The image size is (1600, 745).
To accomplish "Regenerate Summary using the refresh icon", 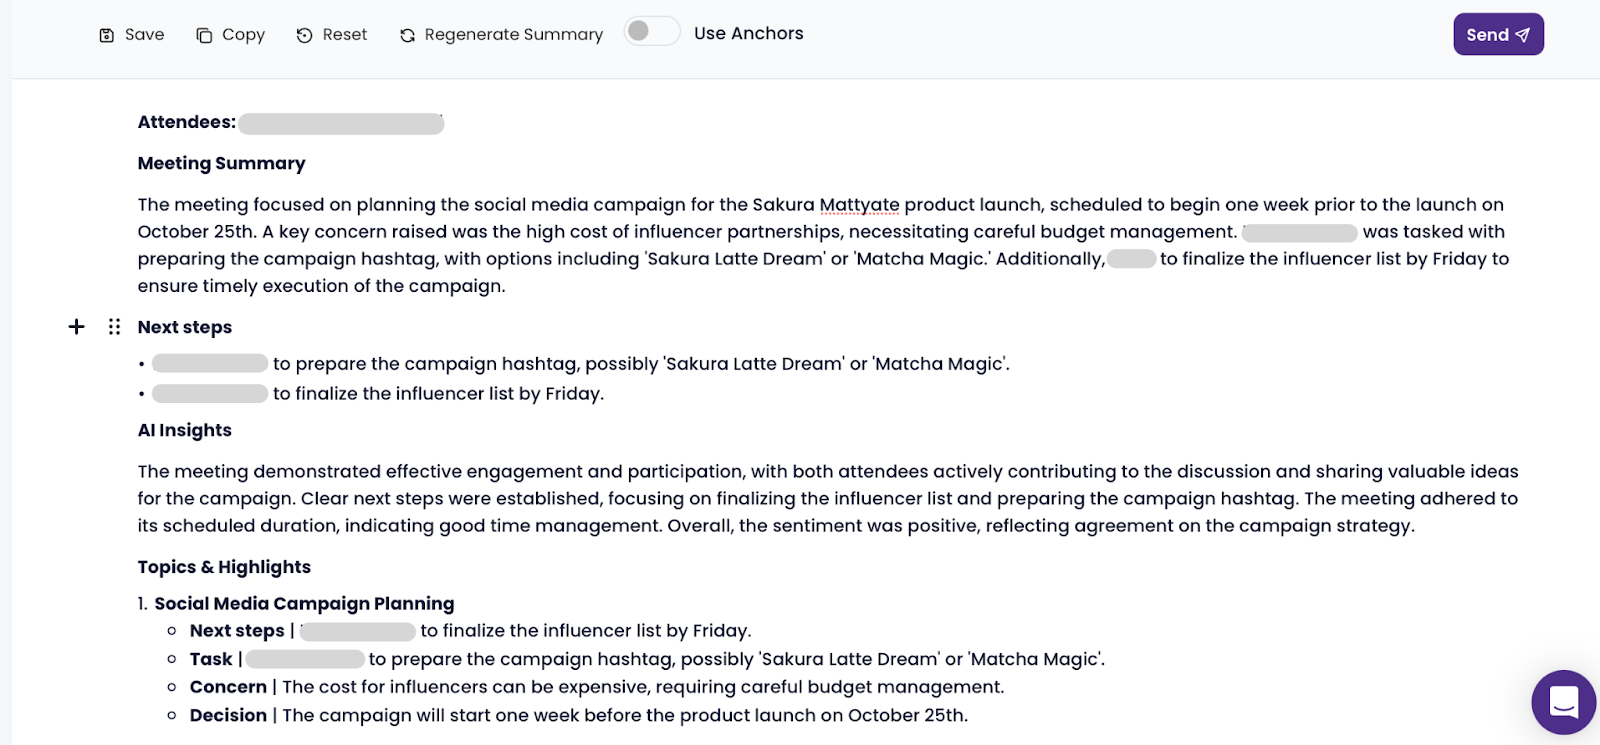I will tap(407, 35).
